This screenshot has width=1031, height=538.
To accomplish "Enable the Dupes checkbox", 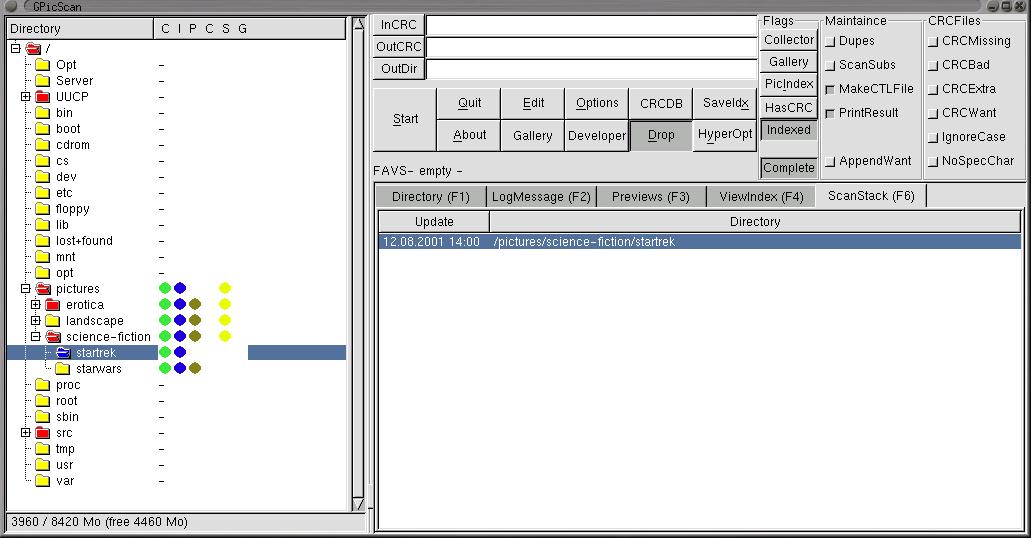I will pos(830,41).
